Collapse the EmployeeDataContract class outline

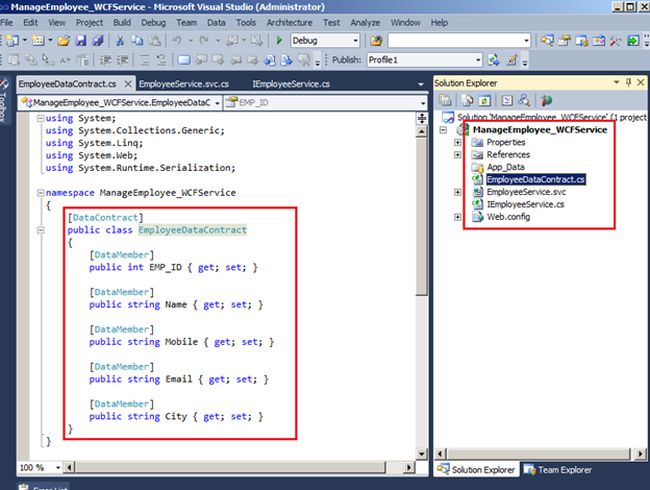39,229
